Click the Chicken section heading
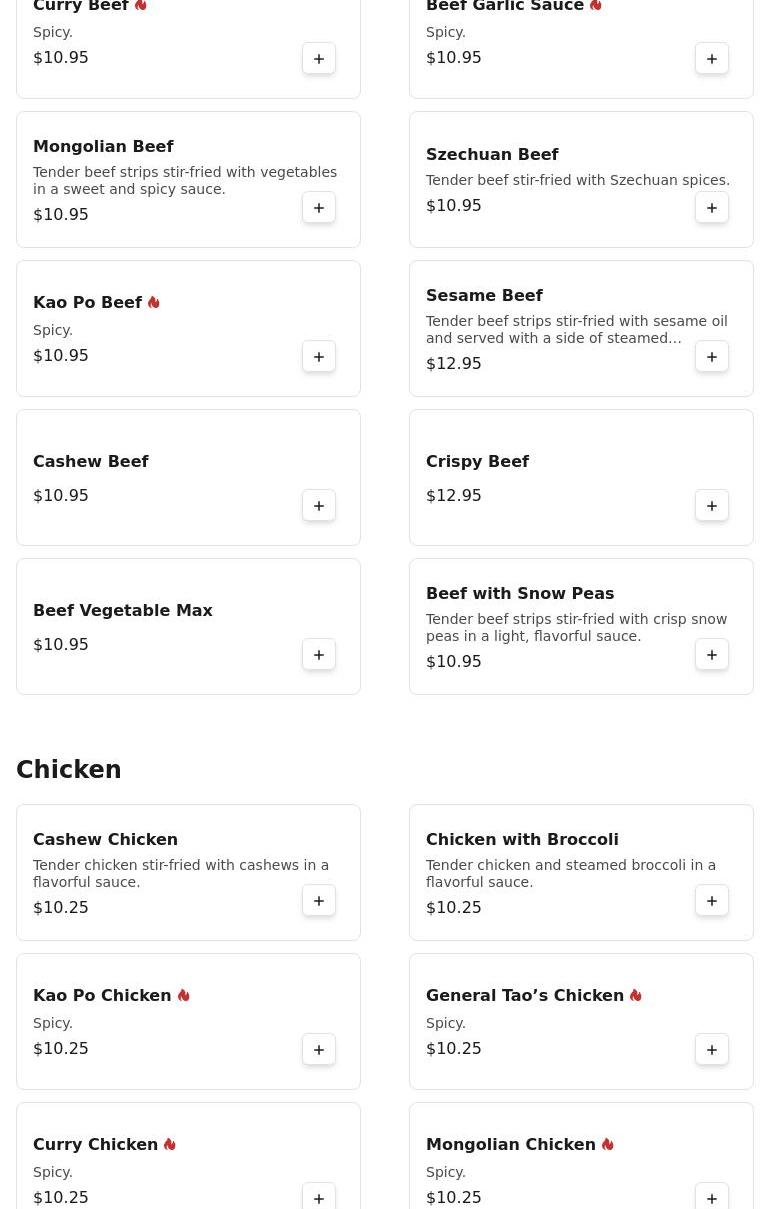This screenshot has height=1209, width=770. click(x=69, y=769)
